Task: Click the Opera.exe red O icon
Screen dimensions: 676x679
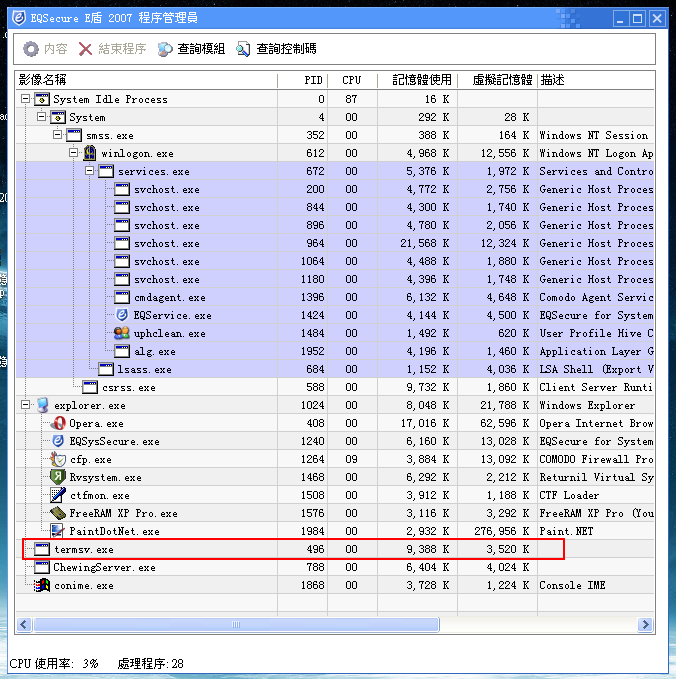Action: pos(58,423)
